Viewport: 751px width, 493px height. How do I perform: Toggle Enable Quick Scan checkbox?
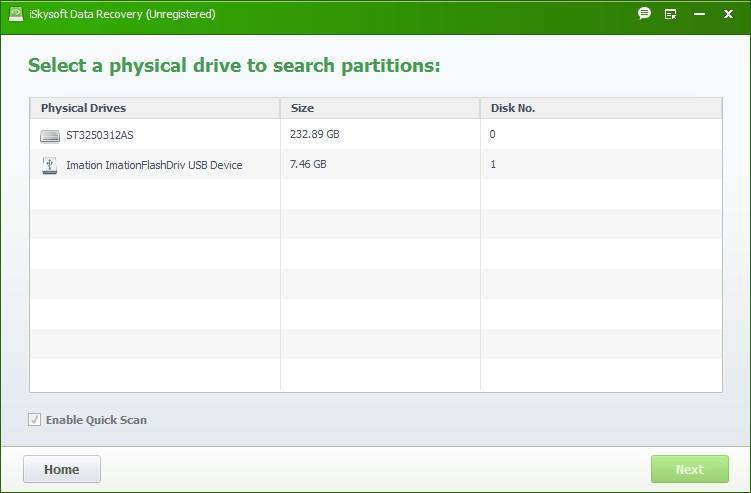34,420
